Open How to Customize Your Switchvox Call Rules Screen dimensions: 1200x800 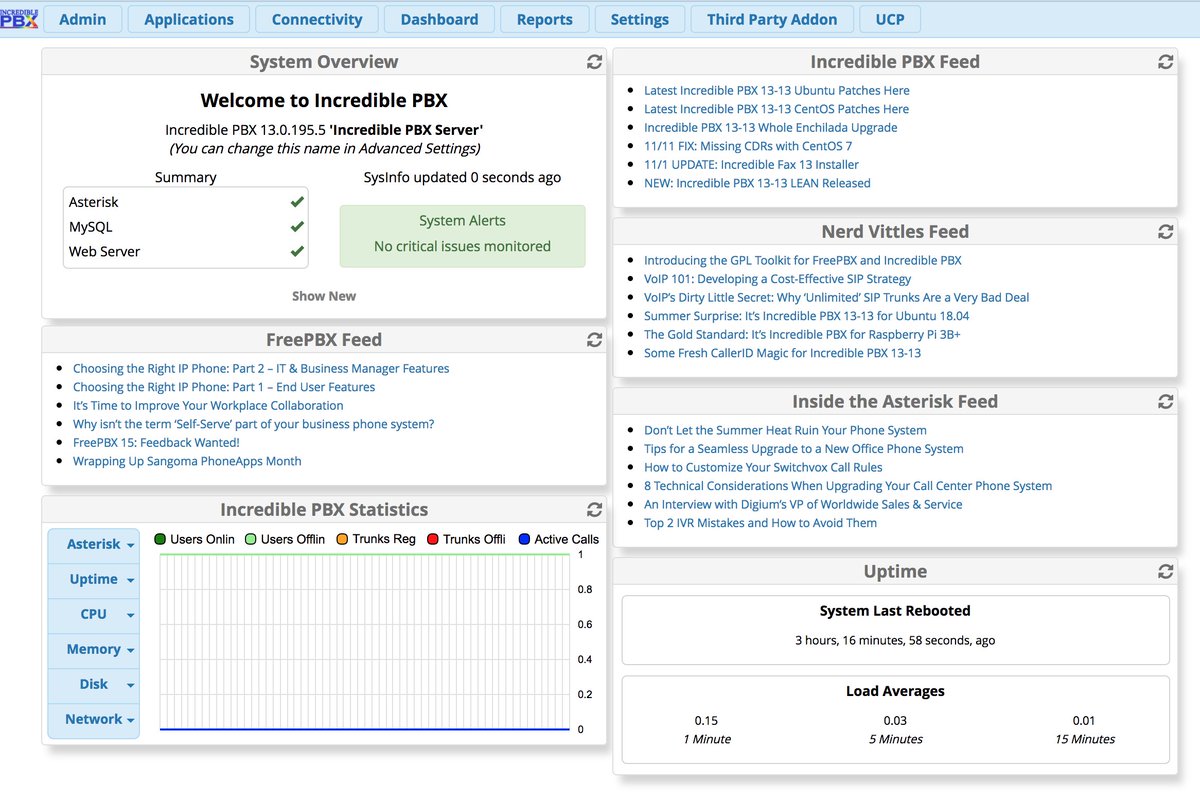point(763,467)
